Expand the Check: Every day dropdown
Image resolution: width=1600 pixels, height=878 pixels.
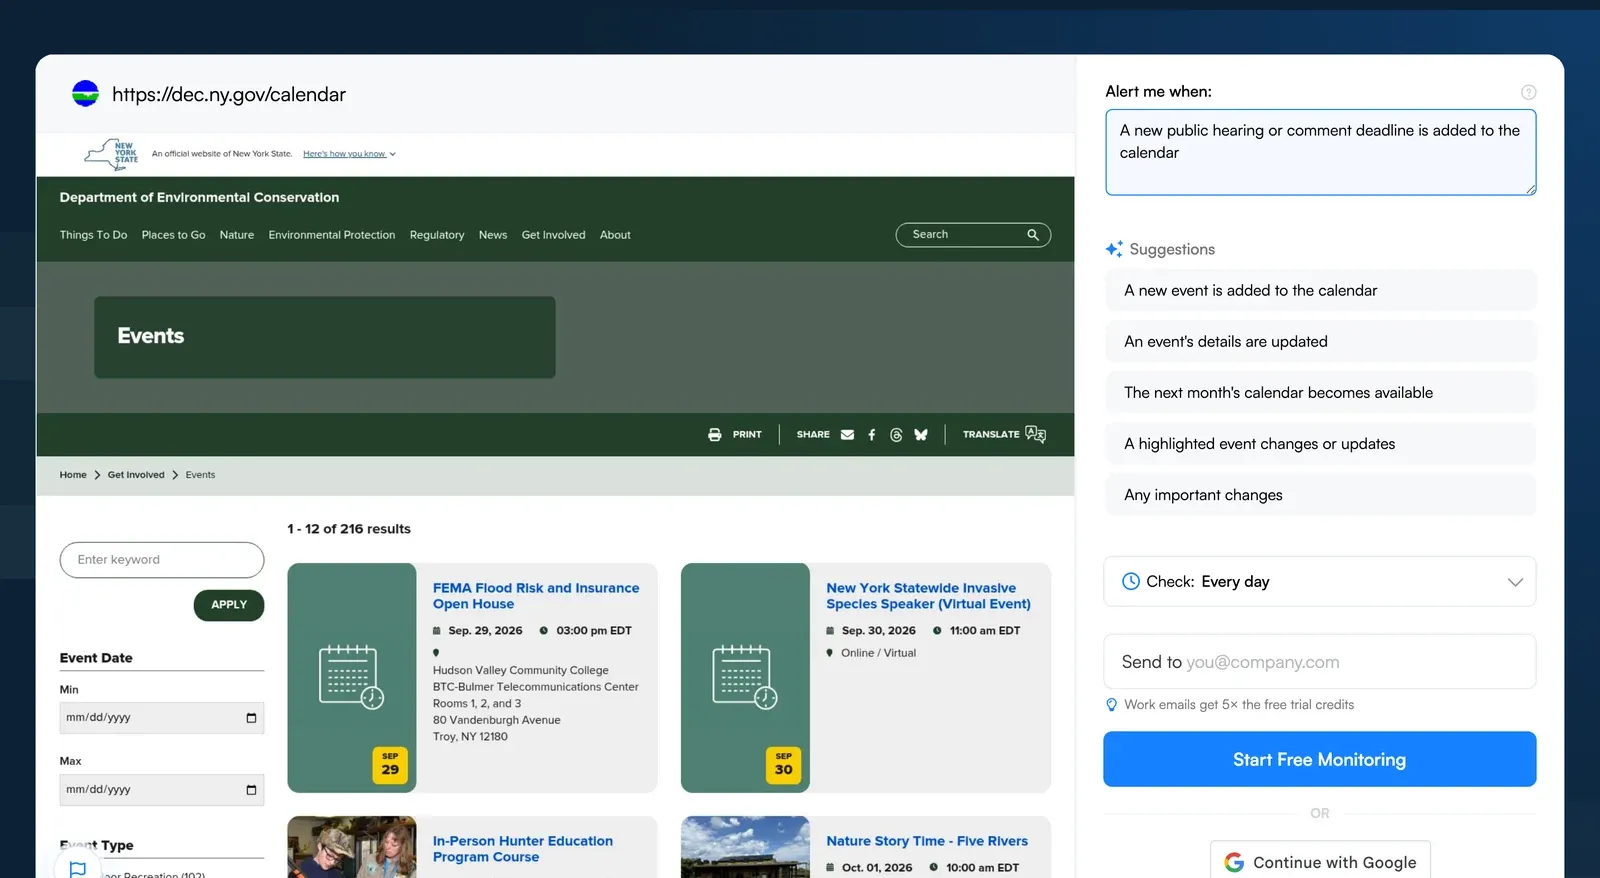(x=1319, y=582)
